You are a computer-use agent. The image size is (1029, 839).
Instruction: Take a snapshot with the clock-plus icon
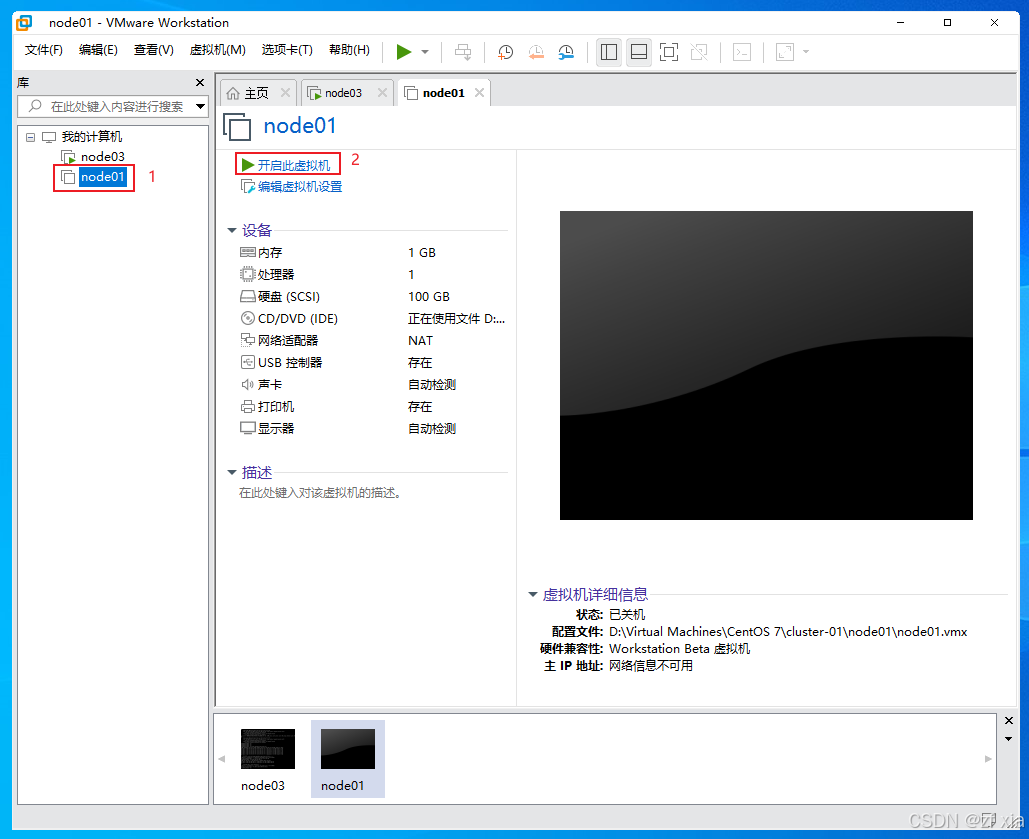pyautogui.click(x=505, y=52)
